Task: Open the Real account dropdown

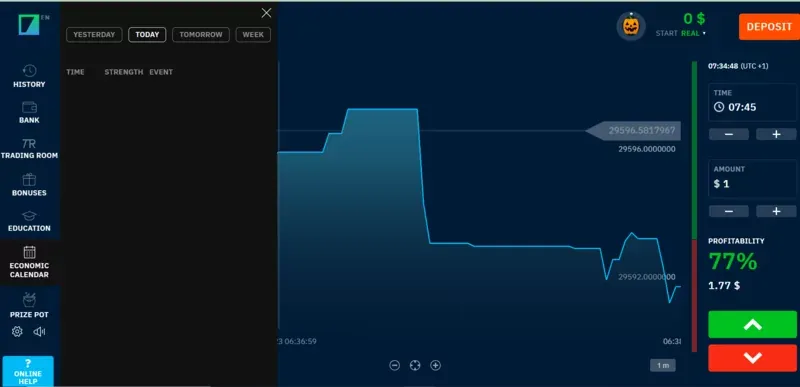Action: tap(693, 33)
